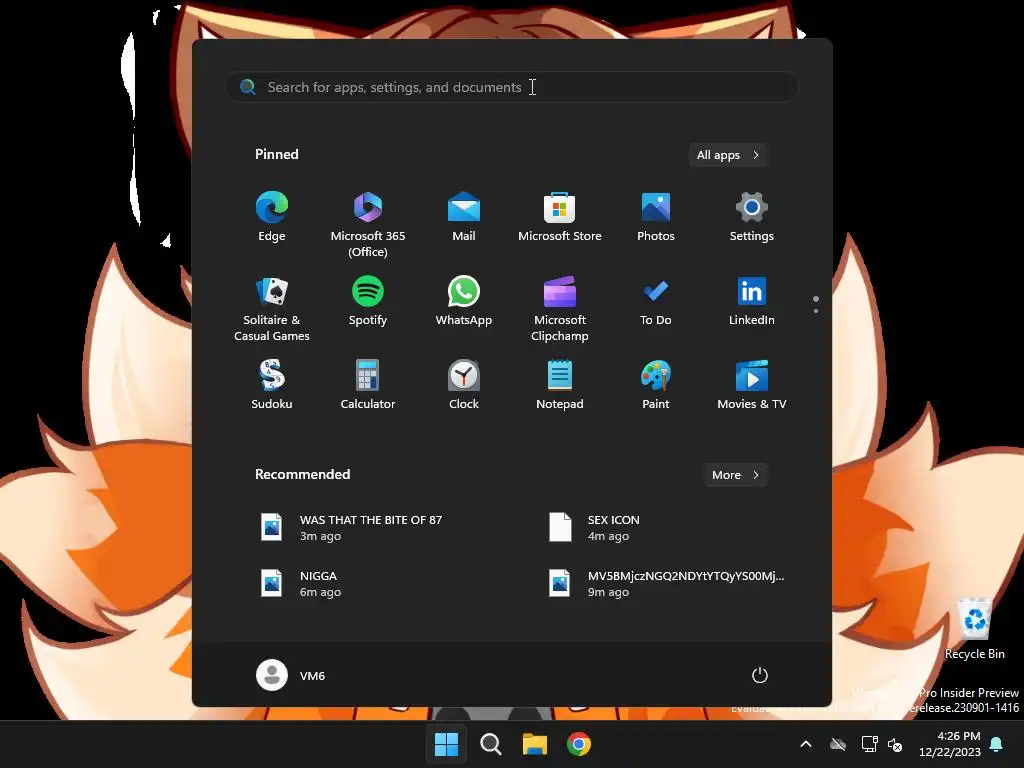Show More recommended items

click(735, 475)
